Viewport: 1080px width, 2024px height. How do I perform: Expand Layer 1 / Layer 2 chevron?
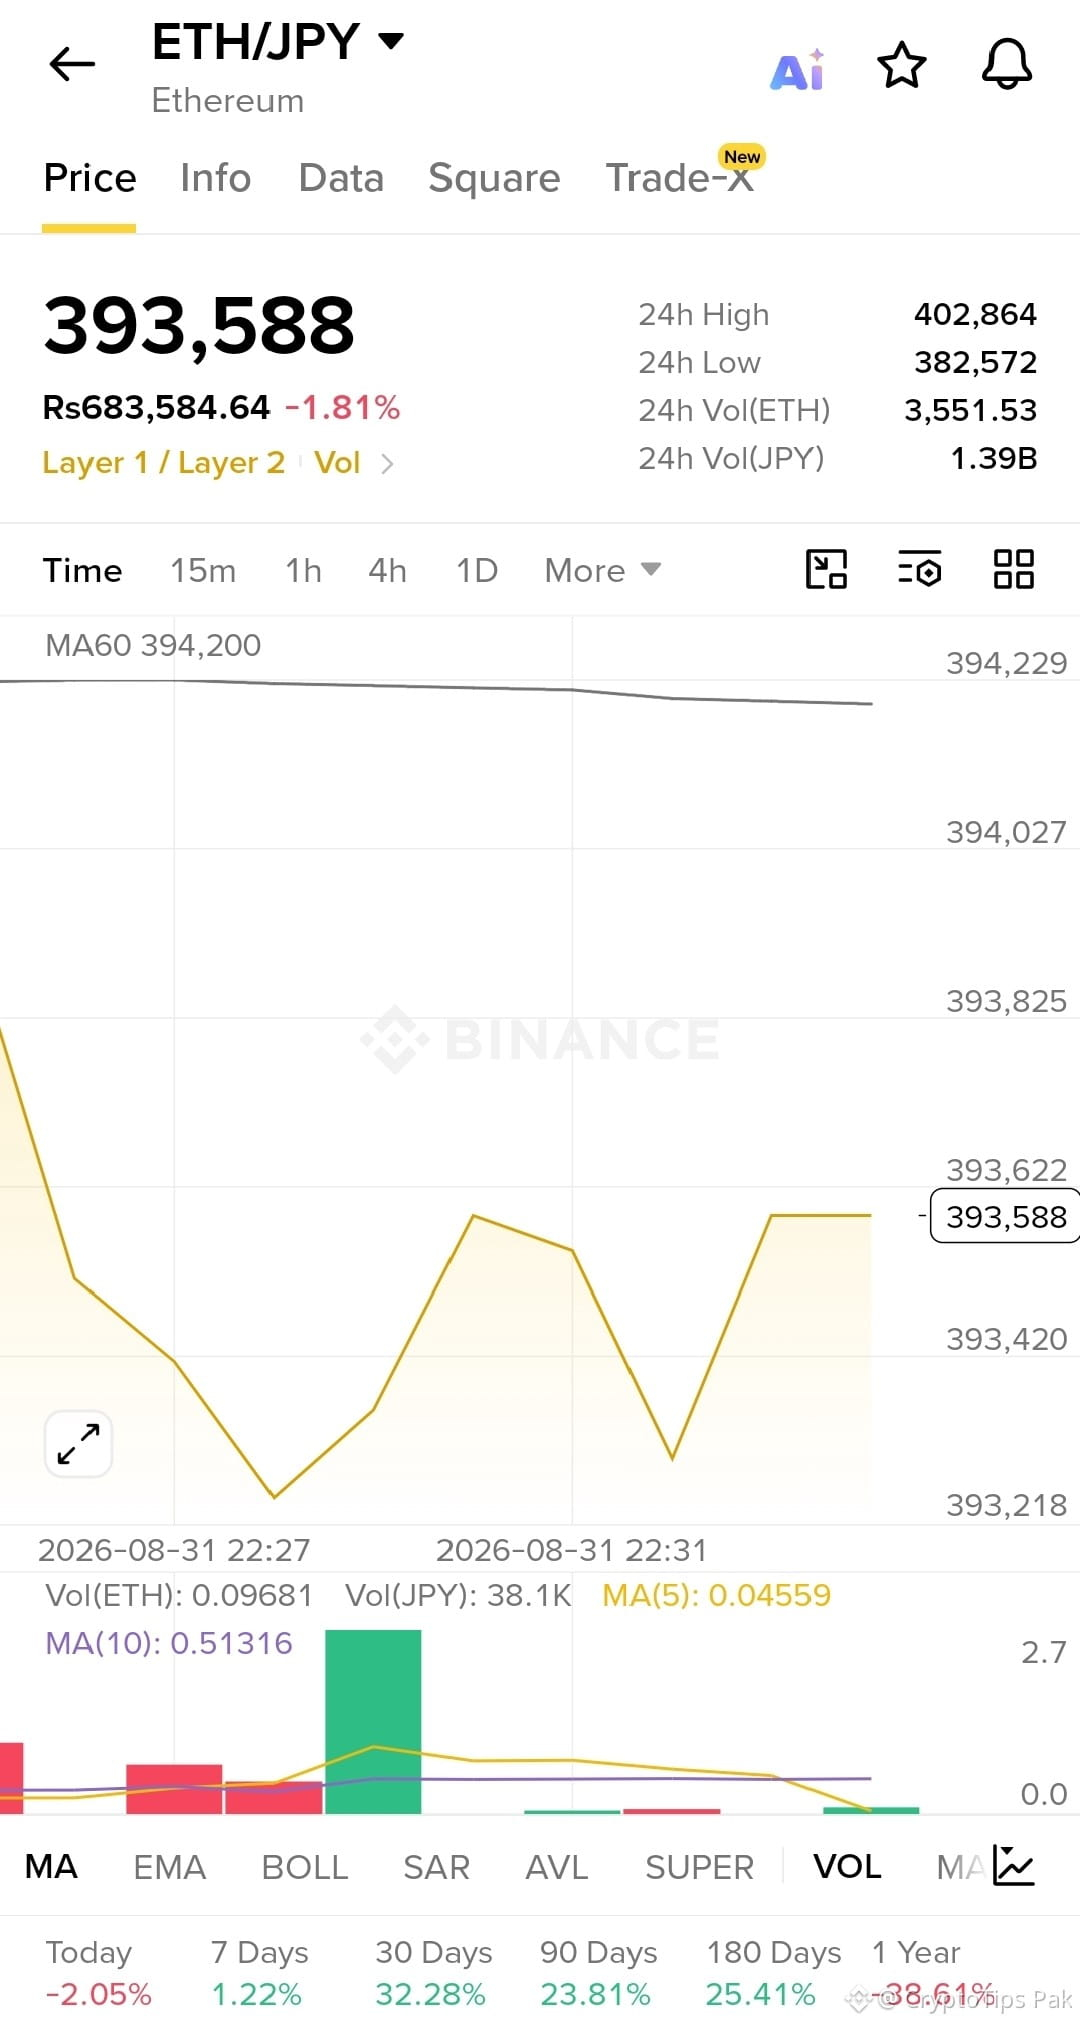[388, 463]
